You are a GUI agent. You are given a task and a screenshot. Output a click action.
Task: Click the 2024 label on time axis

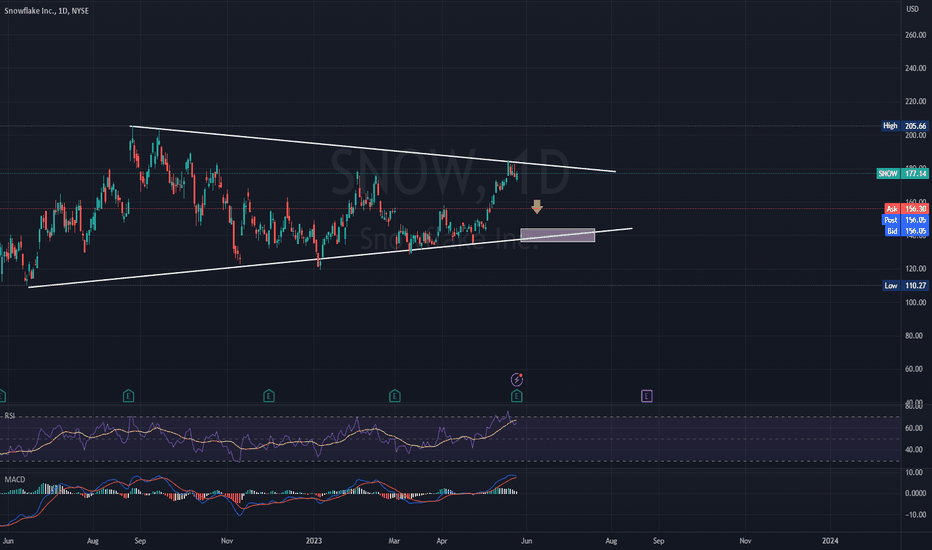[830, 540]
